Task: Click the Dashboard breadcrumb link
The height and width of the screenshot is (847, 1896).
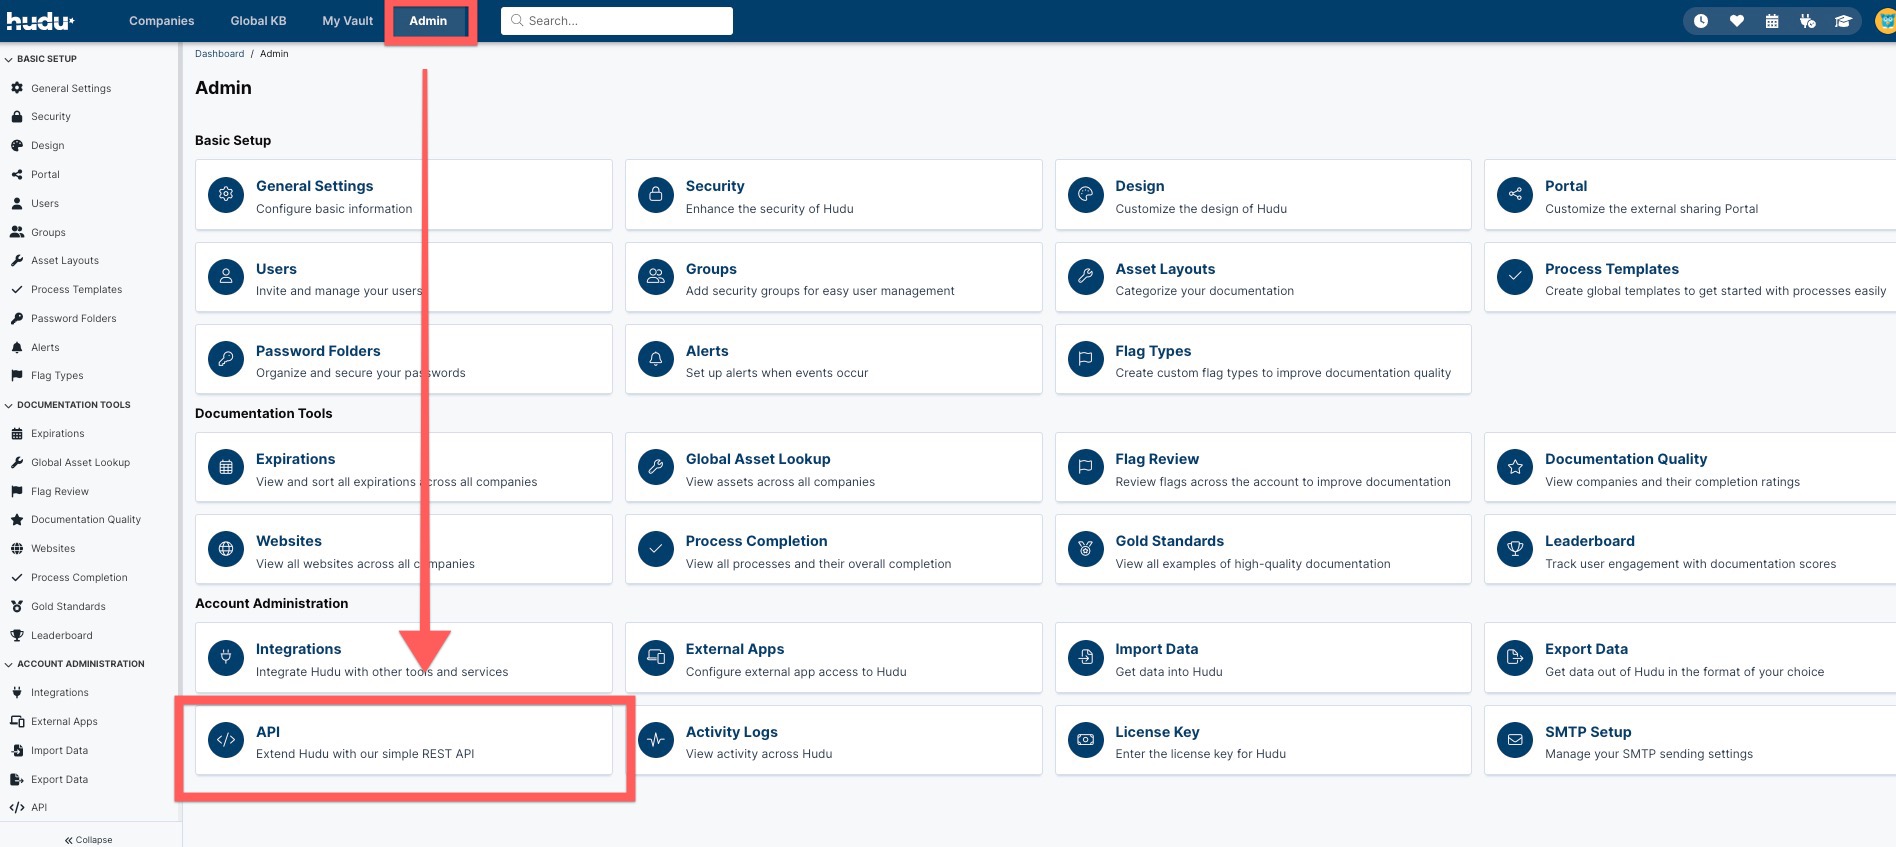Action: (219, 54)
